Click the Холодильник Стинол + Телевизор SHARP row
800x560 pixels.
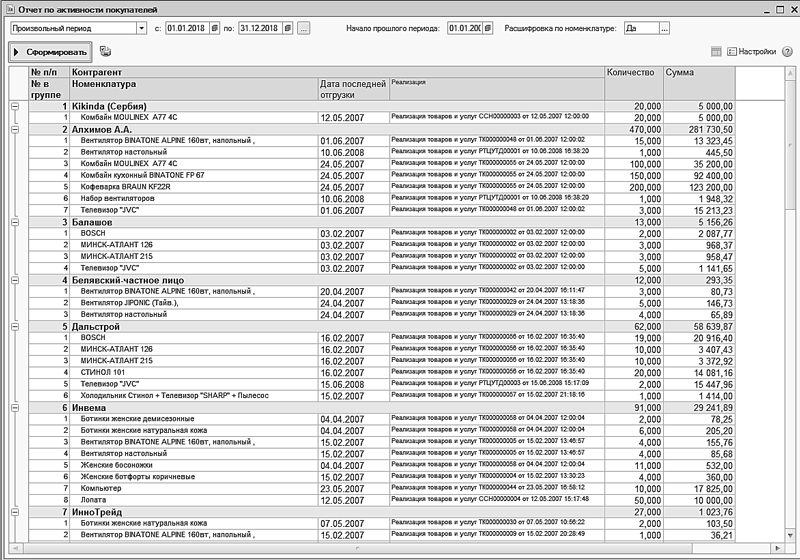pyautogui.click(x=382, y=396)
